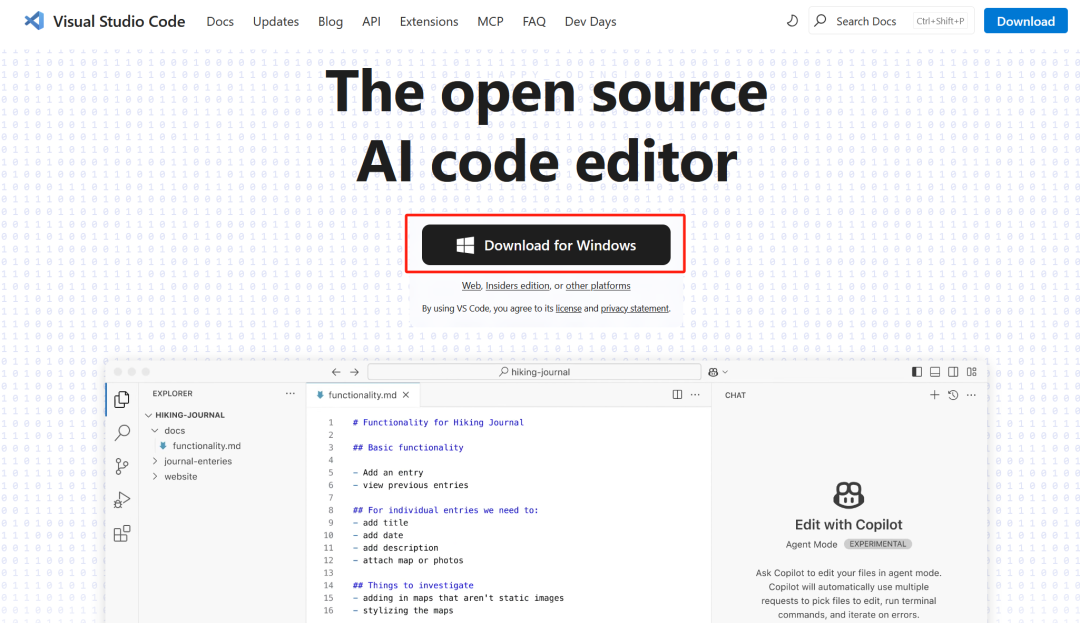Click the forward arrow in editor title bar
The image size is (1080, 623).
[x=354, y=372]
